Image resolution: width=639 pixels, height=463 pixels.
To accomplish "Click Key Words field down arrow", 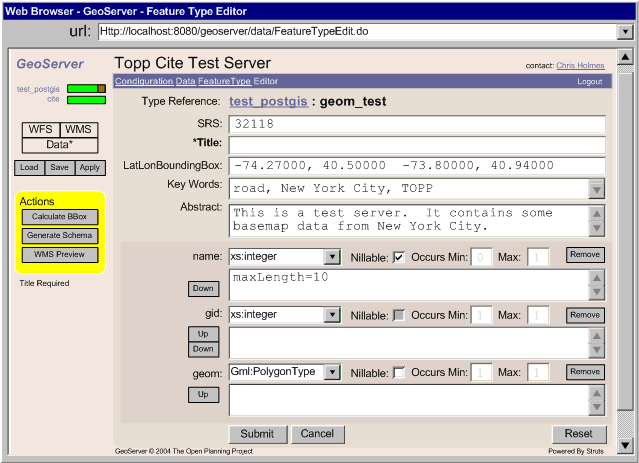I will (x=597, y=190).
